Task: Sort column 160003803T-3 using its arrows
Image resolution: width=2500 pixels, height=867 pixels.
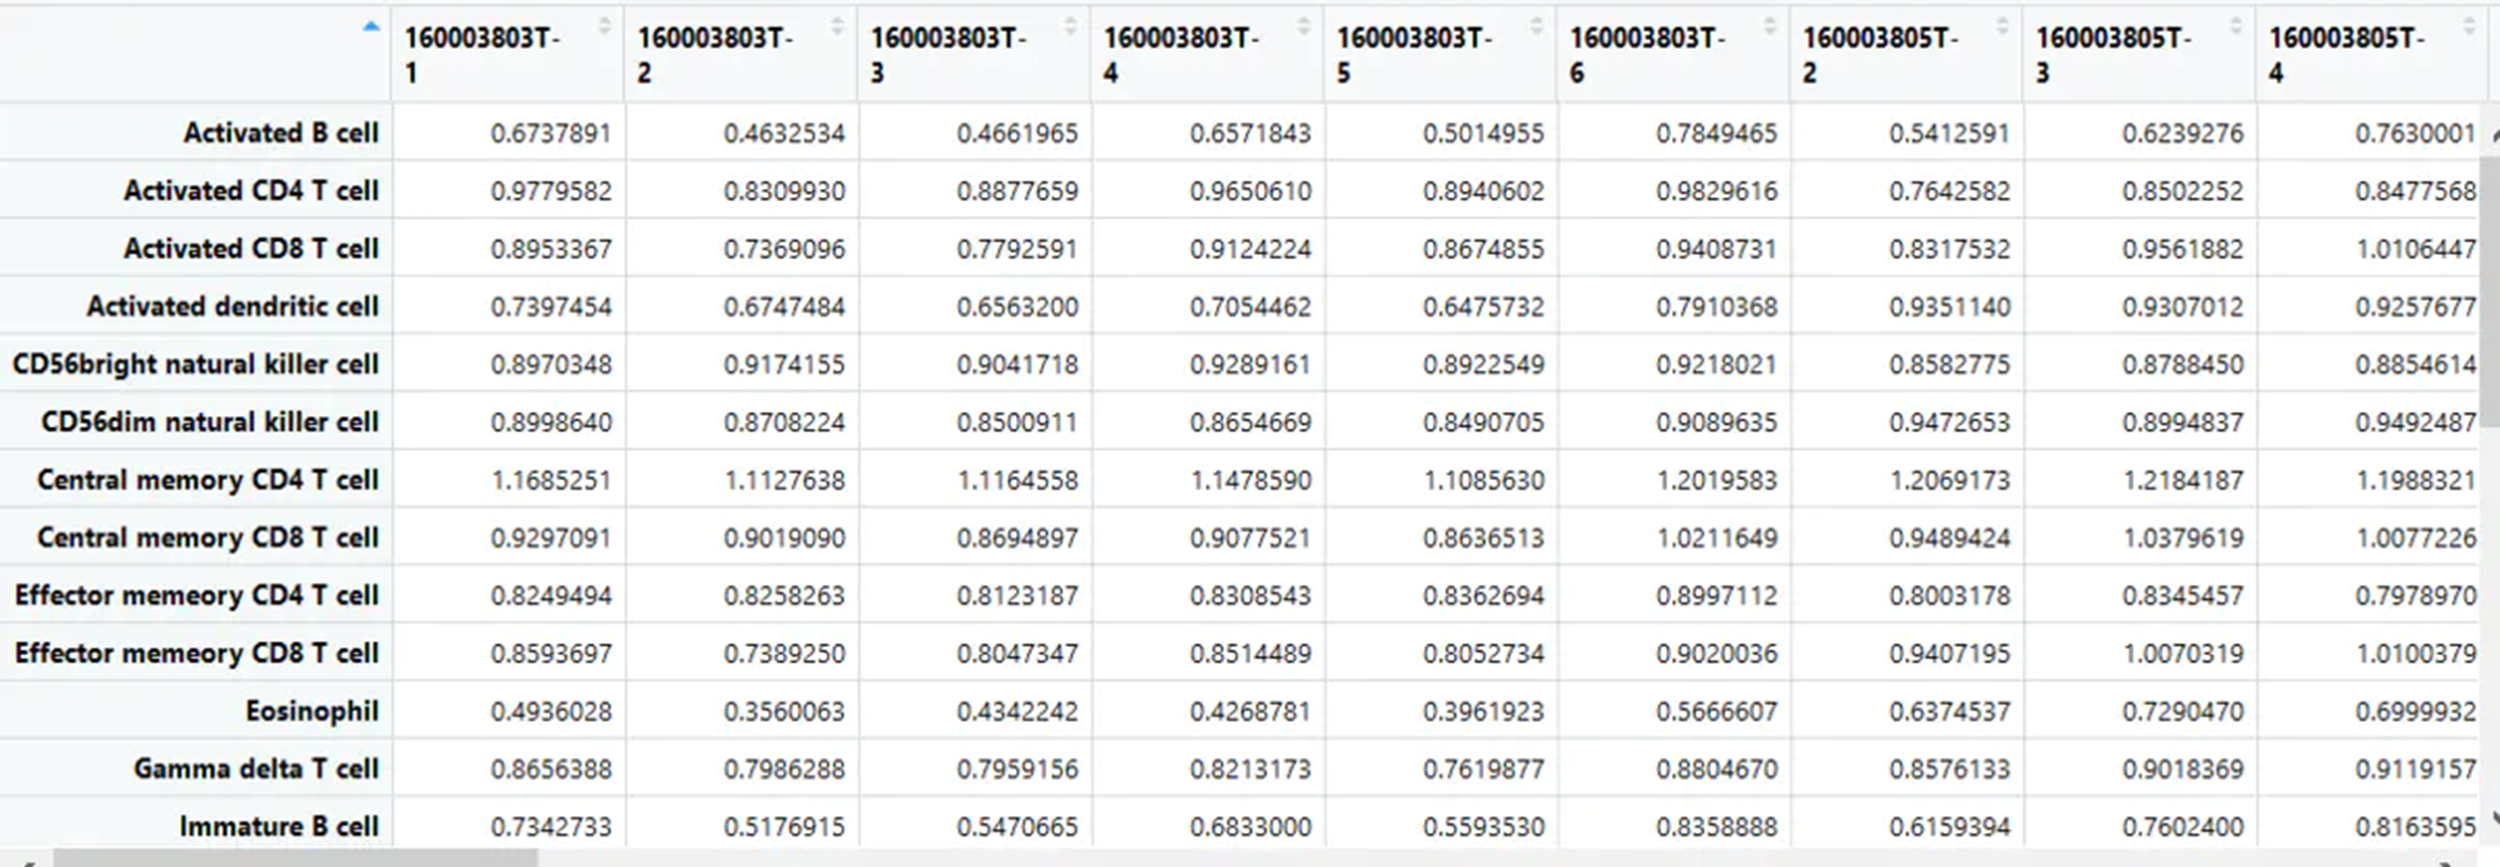Action: [1070, 27]
